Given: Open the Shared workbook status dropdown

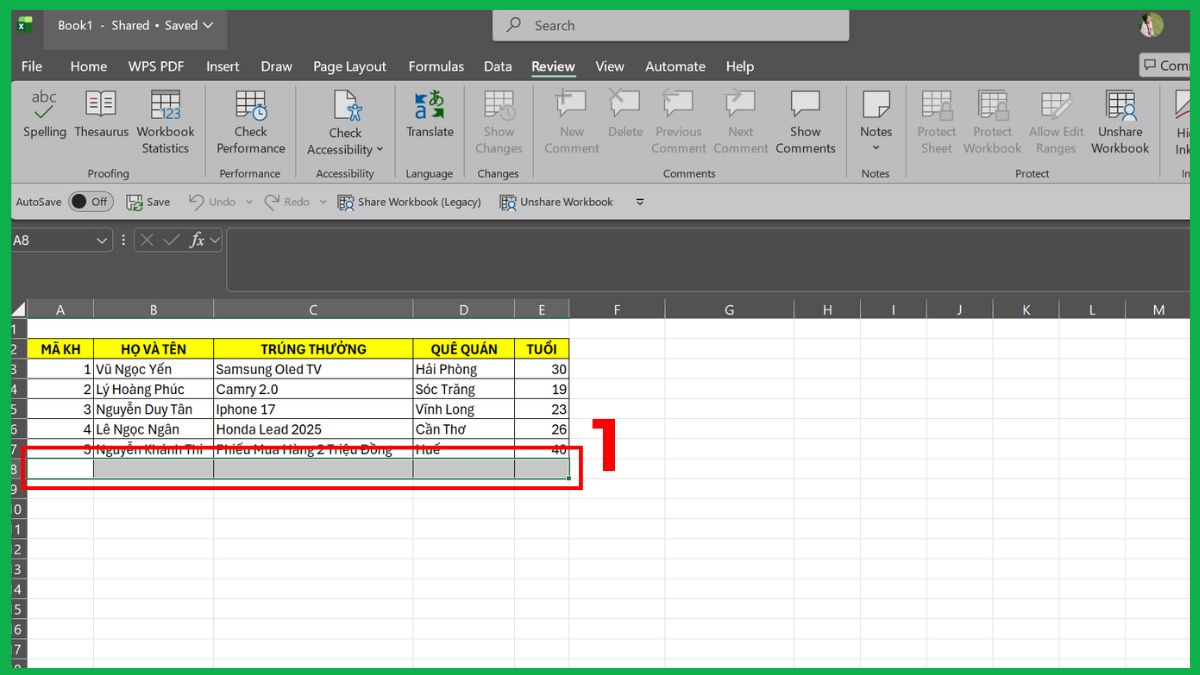Looking at the screenshot, I should [209, 25].
